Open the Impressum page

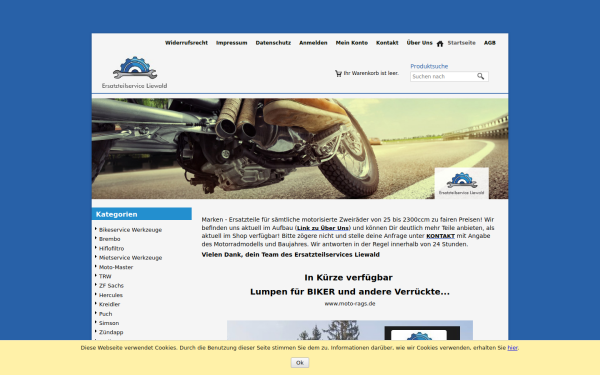232,43
